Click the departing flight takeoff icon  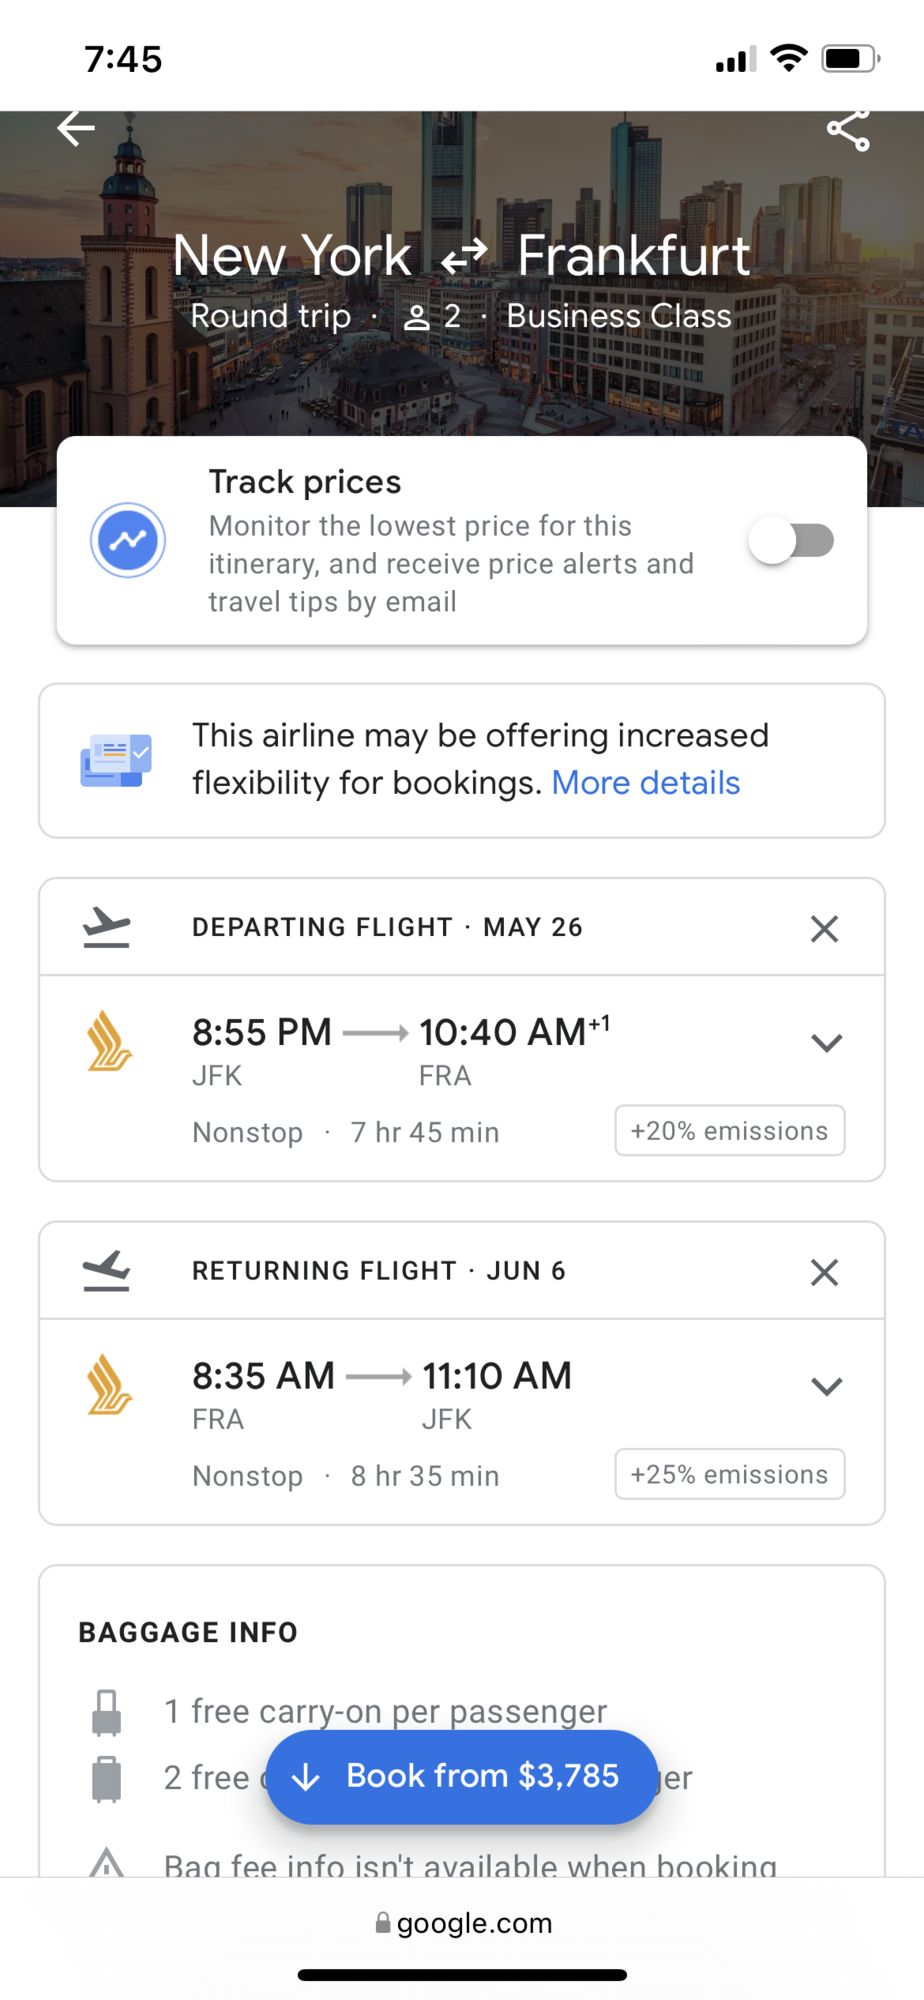coord(107,927)
